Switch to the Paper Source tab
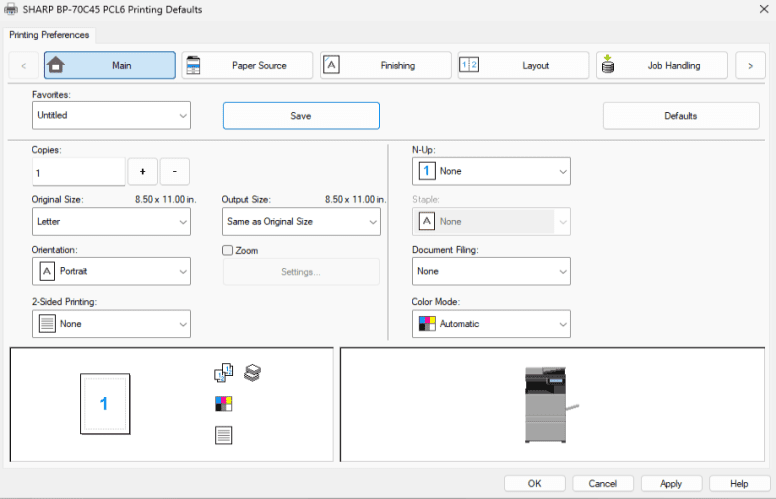Image resolution: width=776 pixels, height=499 pixels. 247,66
